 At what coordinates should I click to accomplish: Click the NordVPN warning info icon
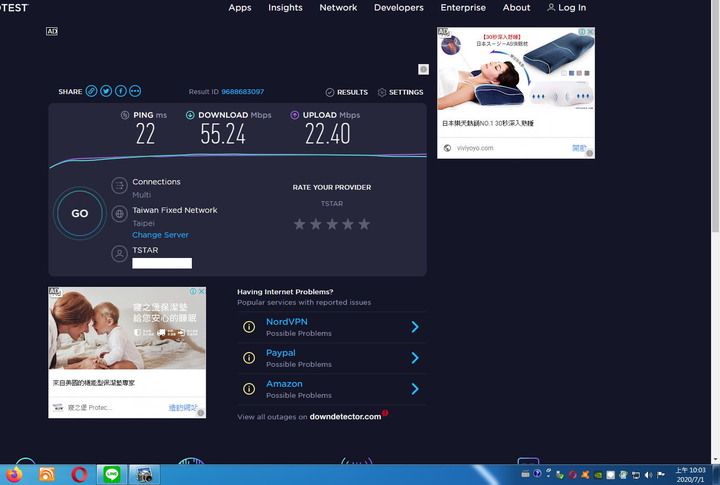click(x=249, y=327)
